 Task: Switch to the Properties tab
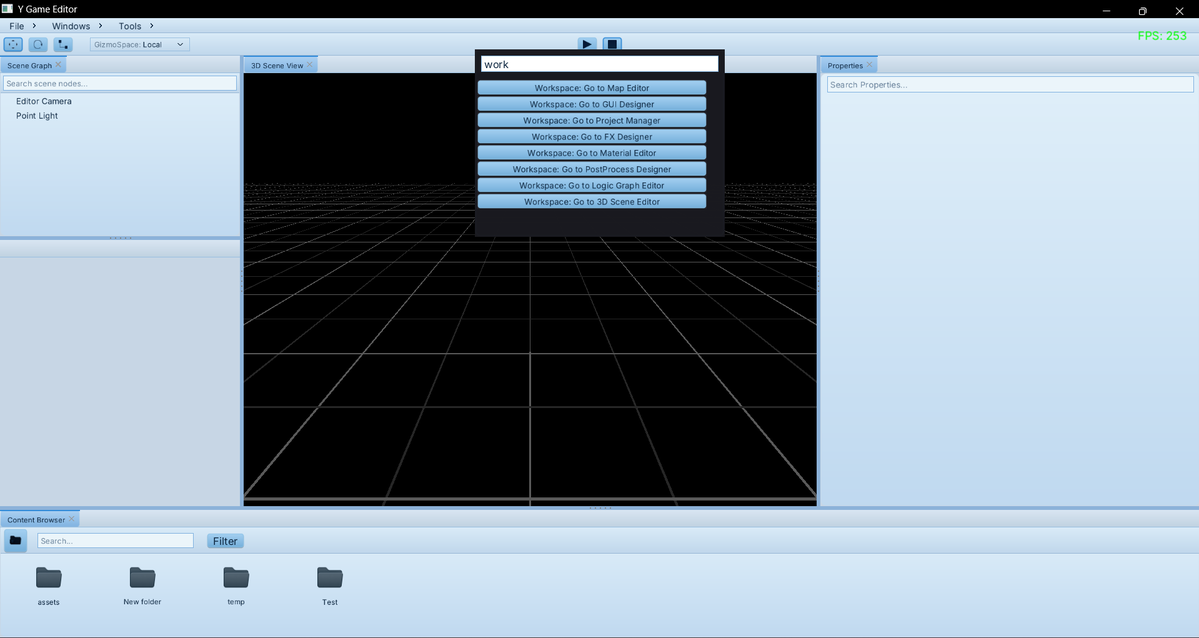(x=845, y=65)
